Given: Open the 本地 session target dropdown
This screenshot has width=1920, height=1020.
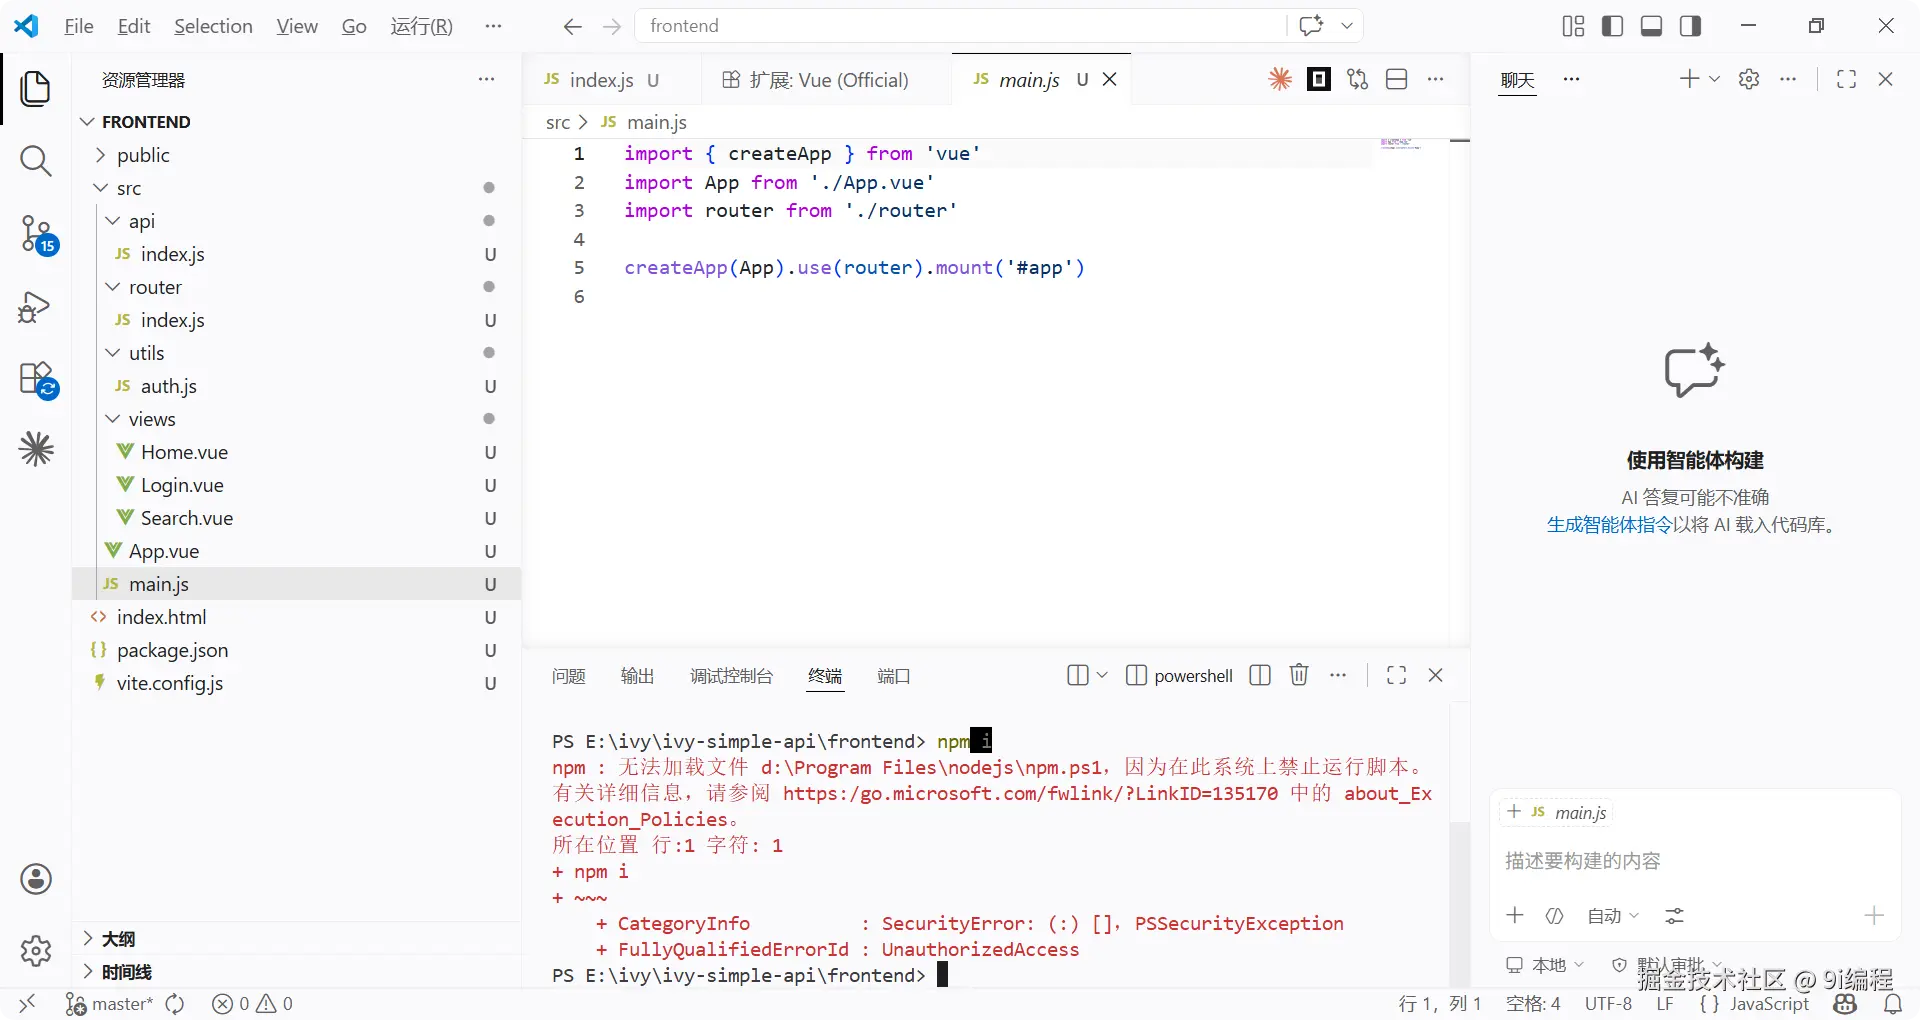Looking at the screenshot, I should [1545, 965].
